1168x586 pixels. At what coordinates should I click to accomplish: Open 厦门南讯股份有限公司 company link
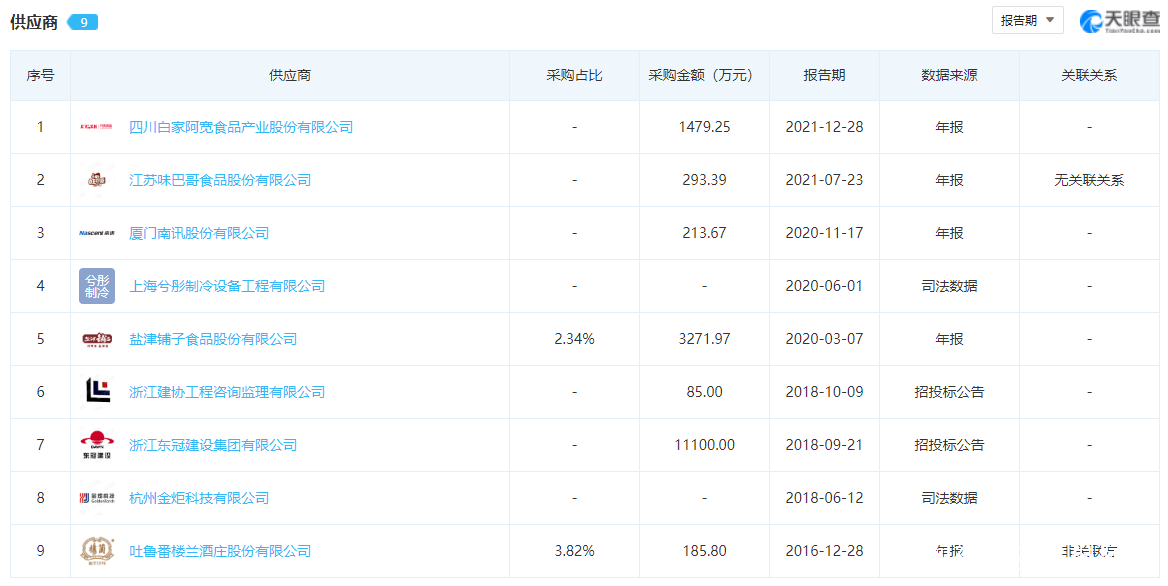click(x=199, y=233)
